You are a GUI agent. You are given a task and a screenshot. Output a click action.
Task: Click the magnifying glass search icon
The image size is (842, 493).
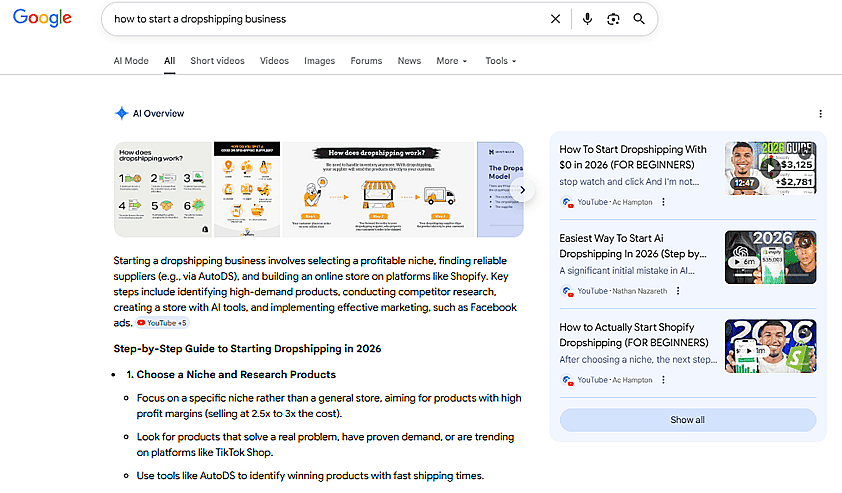coord(638,19)
